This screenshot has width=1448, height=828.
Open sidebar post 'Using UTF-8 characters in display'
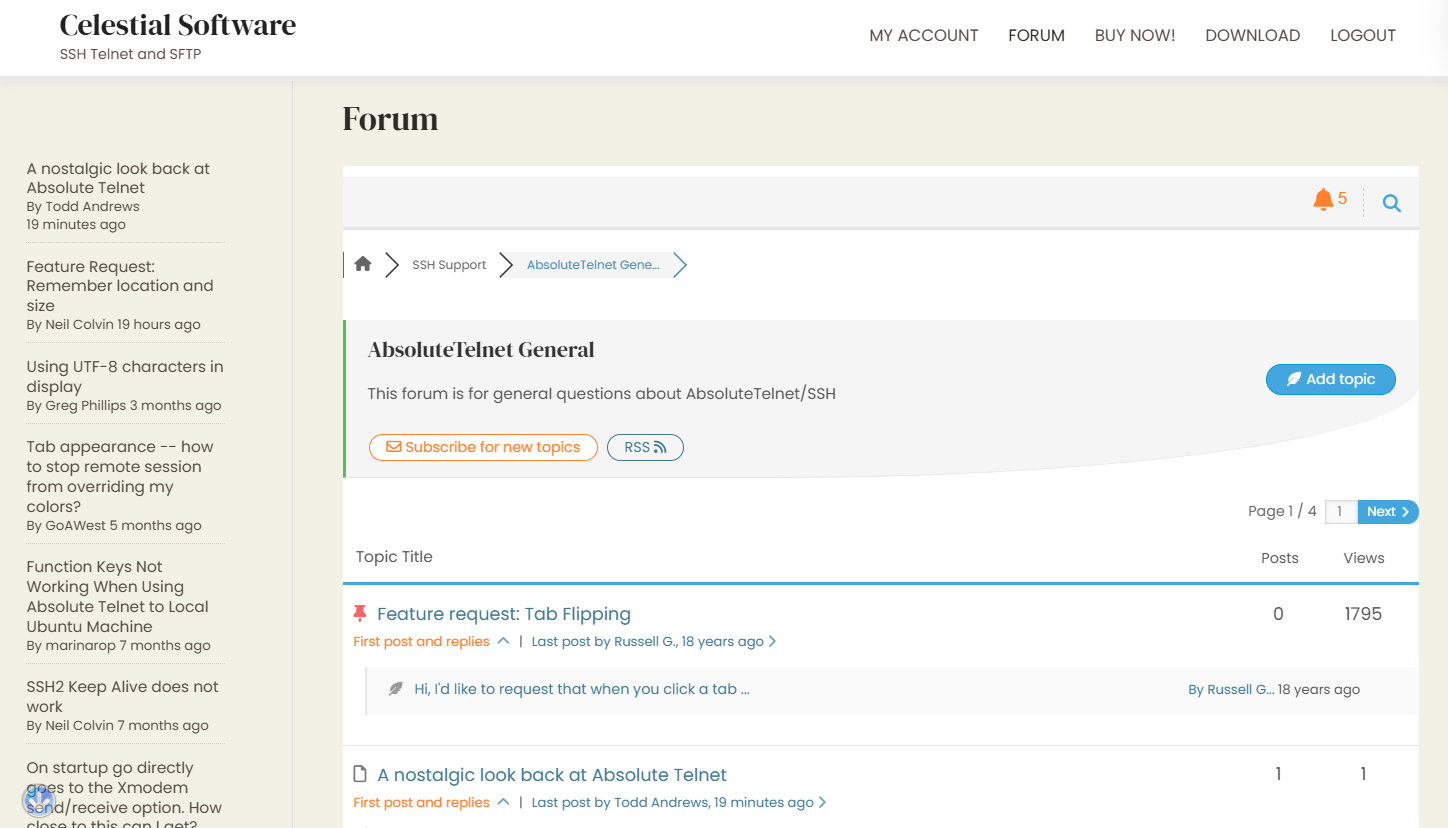click(124, 376)
